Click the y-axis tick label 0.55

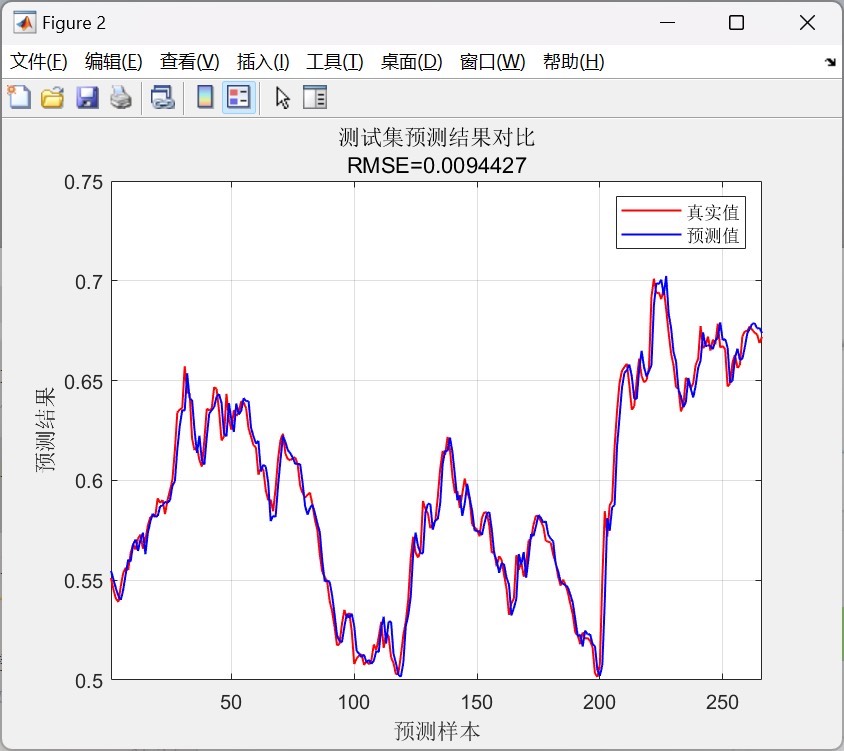(x=83, y=581)
